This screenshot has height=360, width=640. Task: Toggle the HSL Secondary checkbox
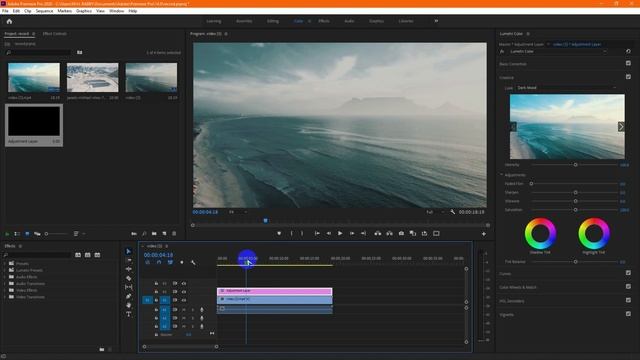coord(628,300)
